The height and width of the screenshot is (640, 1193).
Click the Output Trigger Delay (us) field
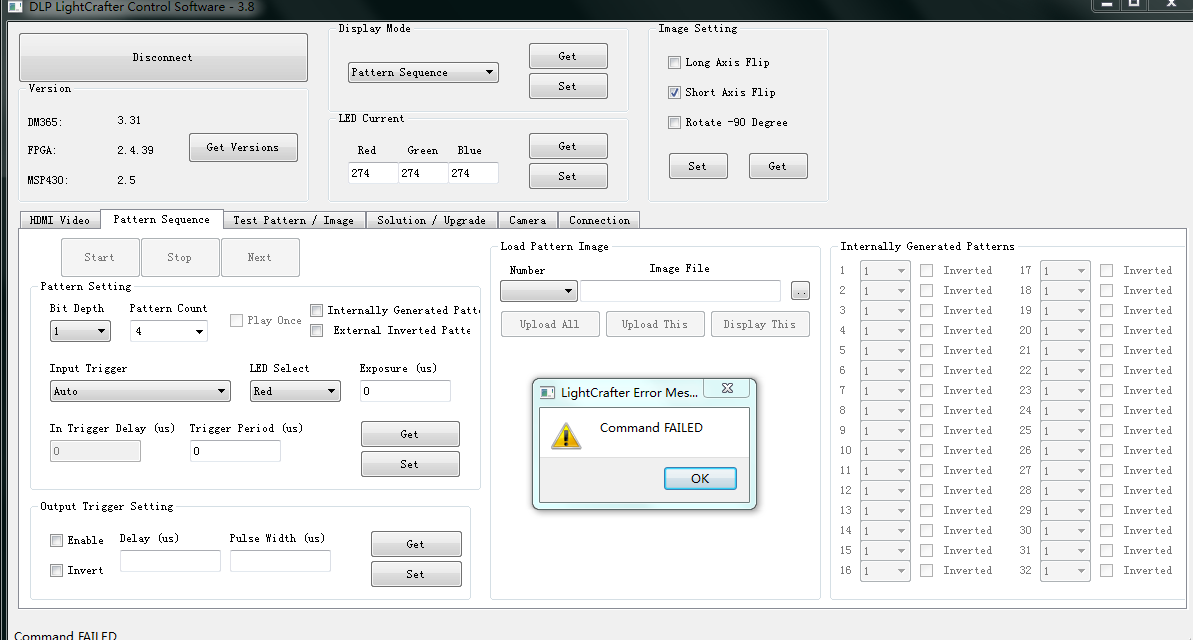pos(170,561)
